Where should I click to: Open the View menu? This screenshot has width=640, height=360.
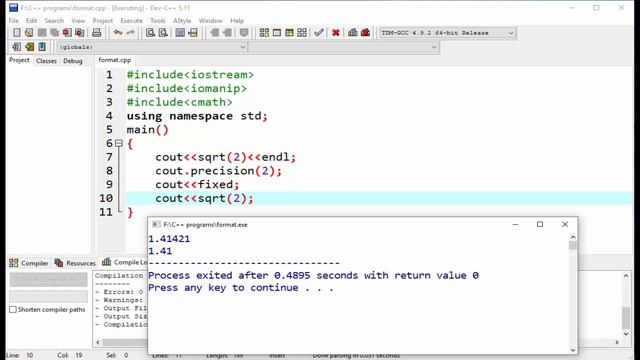tap(78, 20)
